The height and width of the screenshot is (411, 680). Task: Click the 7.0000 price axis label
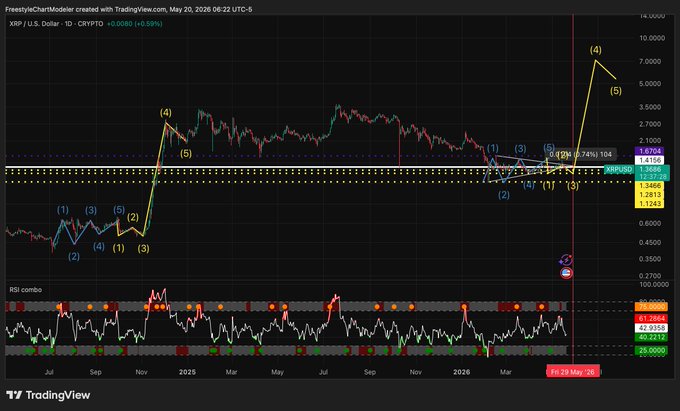coord(650,62)
